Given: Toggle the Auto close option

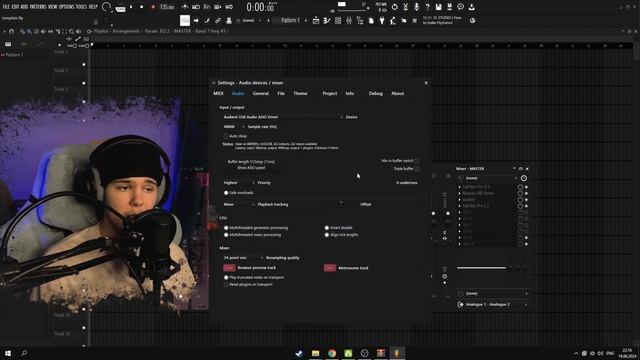Looking at the screenshot, I should click(x=226, y=136).
